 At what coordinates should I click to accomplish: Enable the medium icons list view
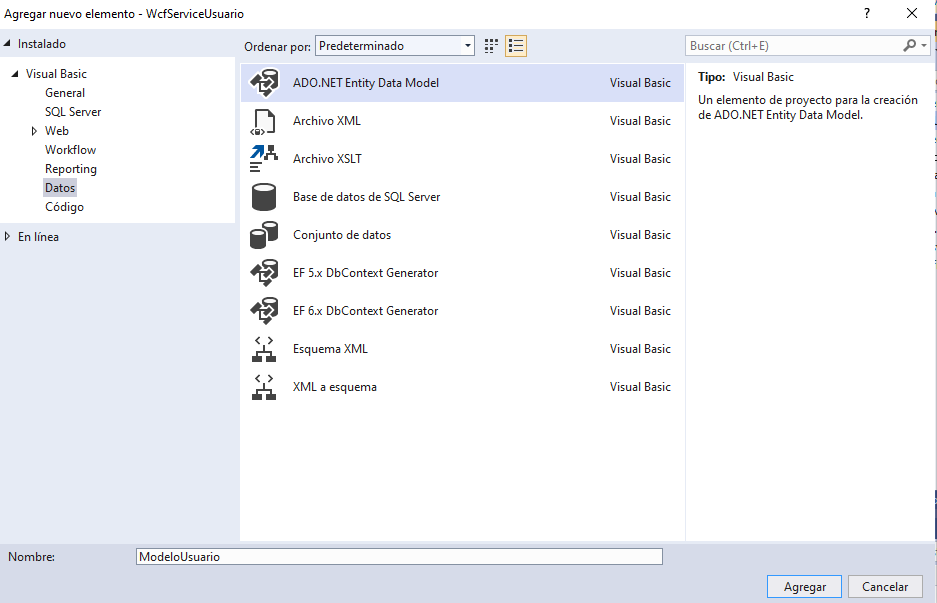pyautogui.click(x=516, y=45)
